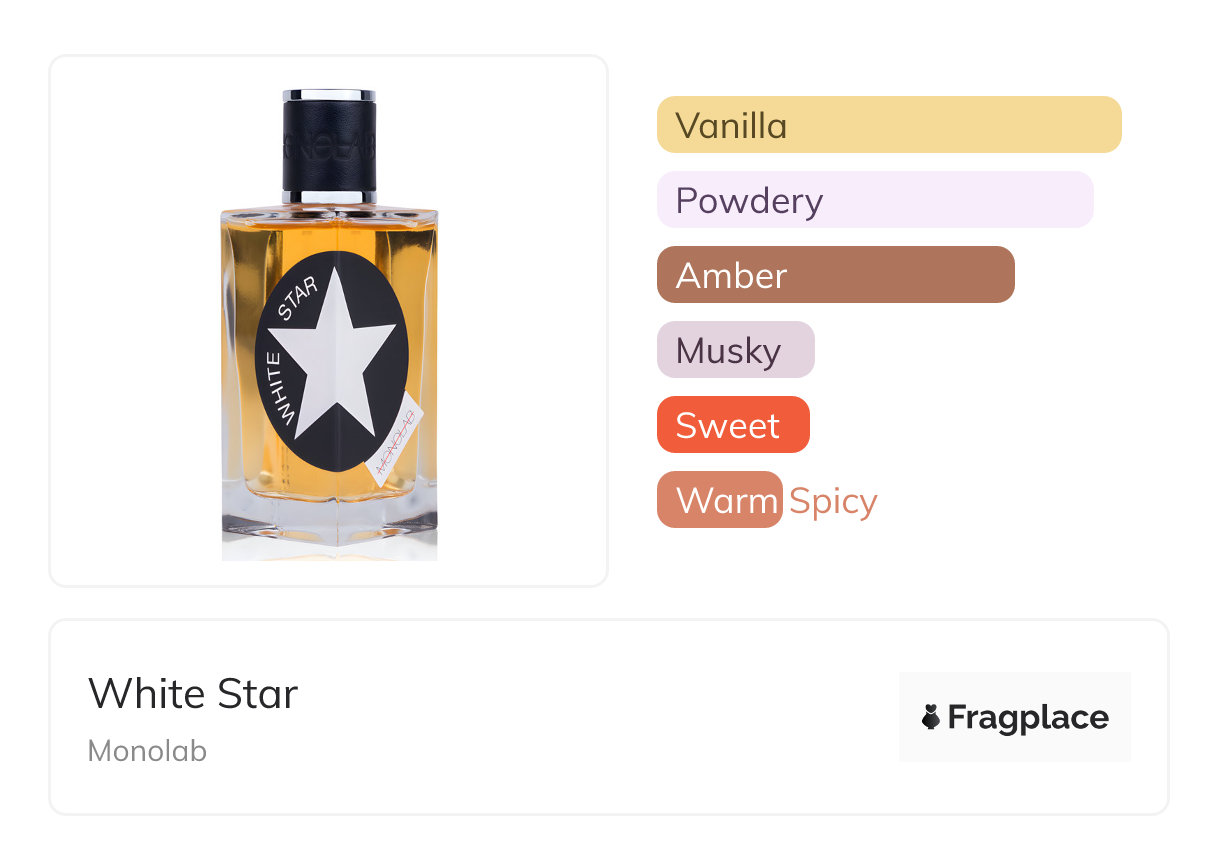Click the Fragplace wordmark text
The height and width of the screenshot is (864, 1218).
tap(1027, 717)
